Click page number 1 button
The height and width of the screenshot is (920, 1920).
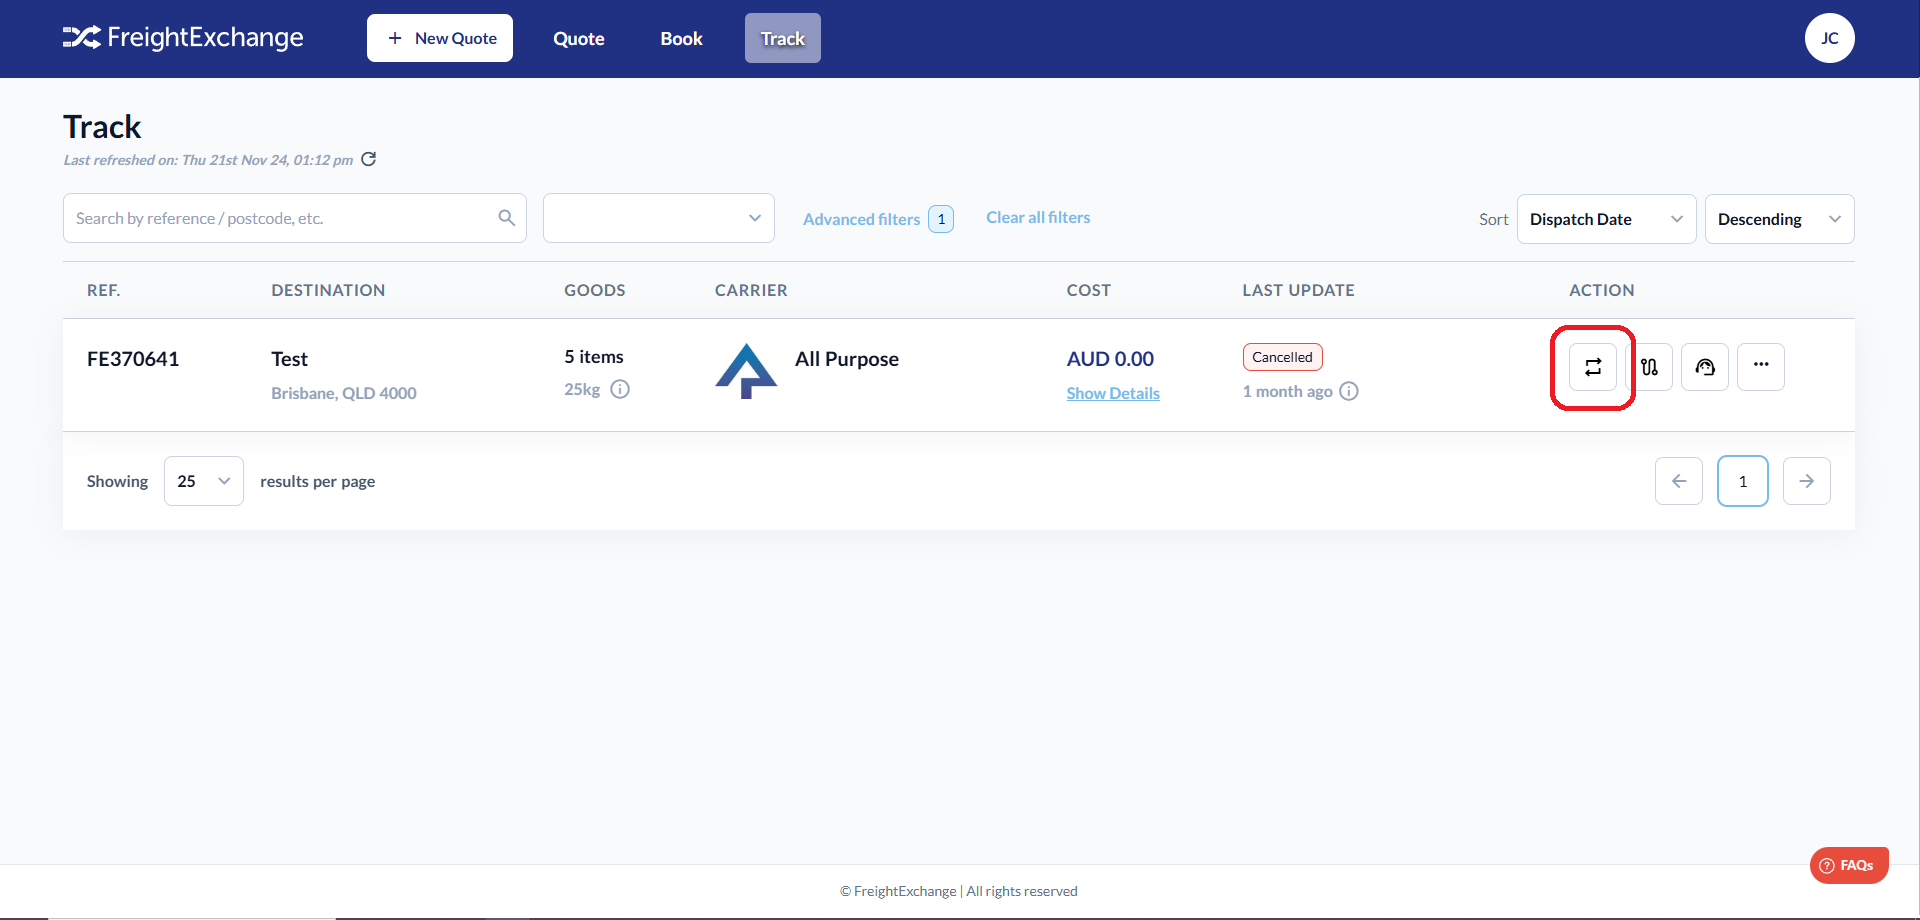pyautogui.click(x=1743, y=481)
